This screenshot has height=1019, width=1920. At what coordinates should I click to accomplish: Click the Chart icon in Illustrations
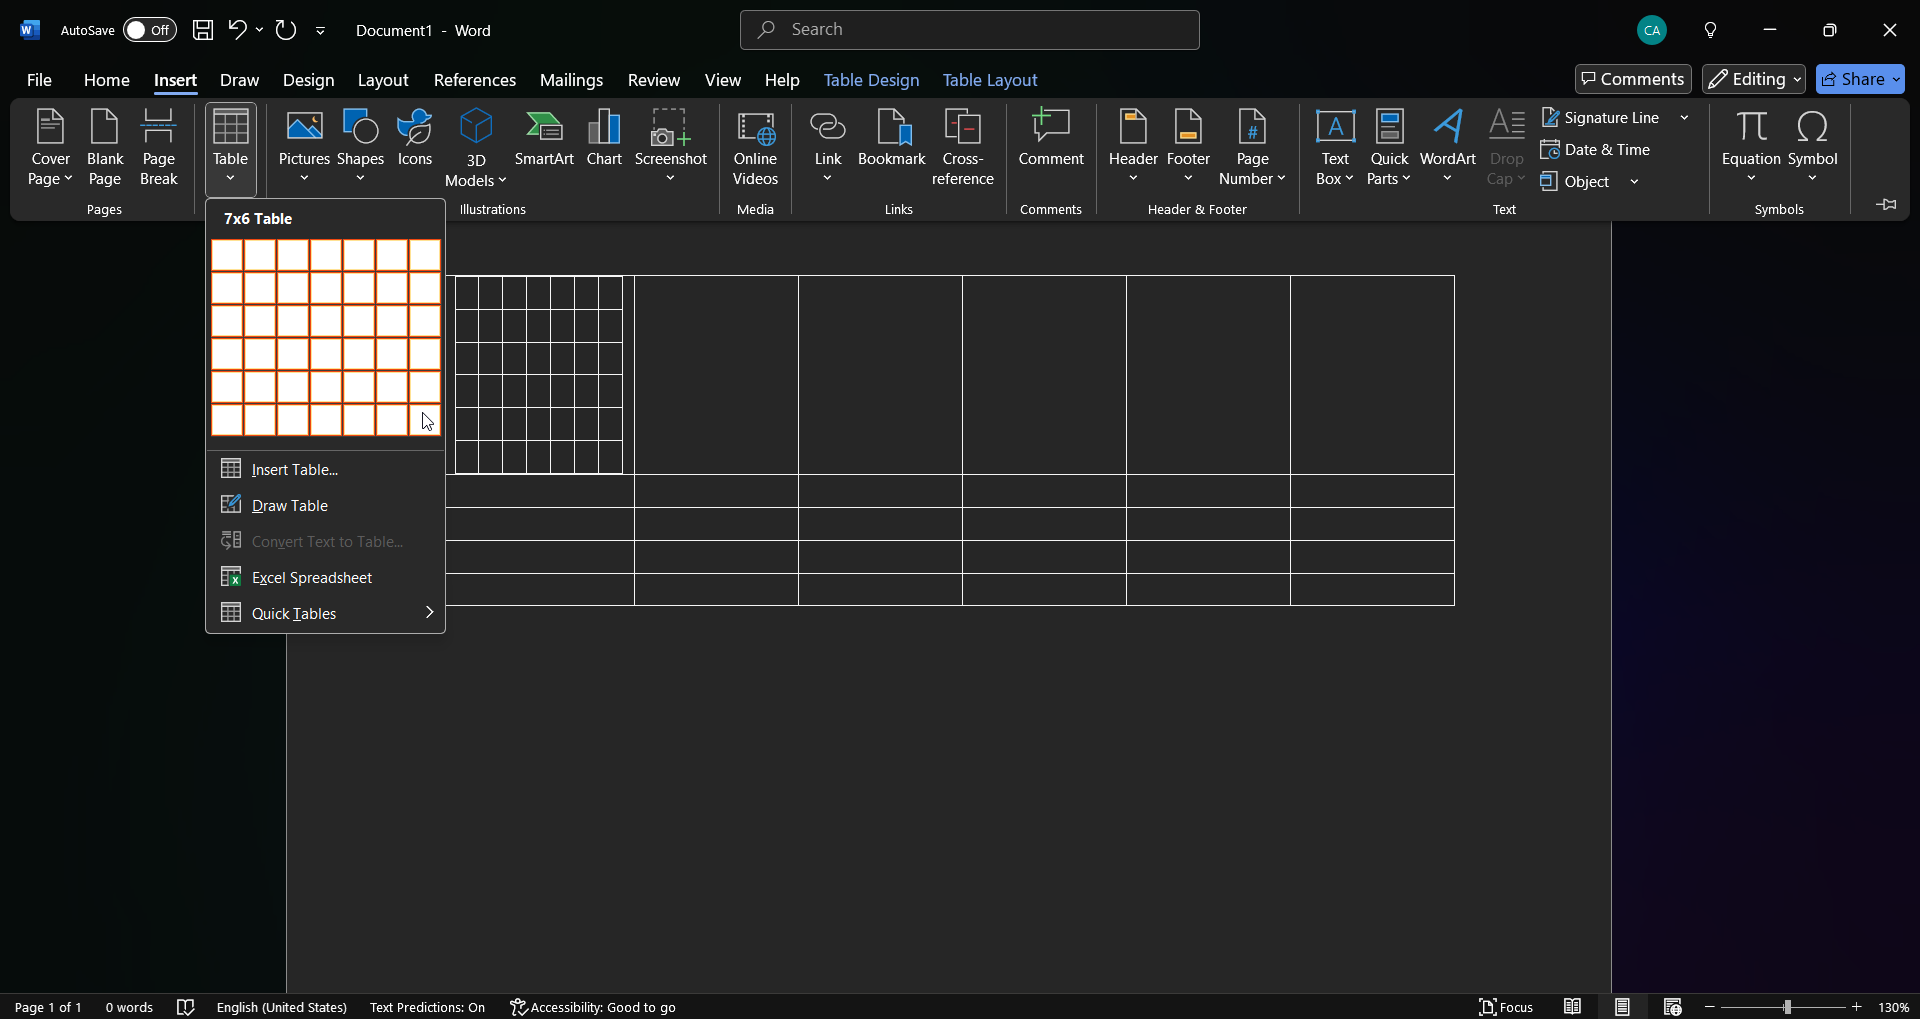[x=604, y=138]
